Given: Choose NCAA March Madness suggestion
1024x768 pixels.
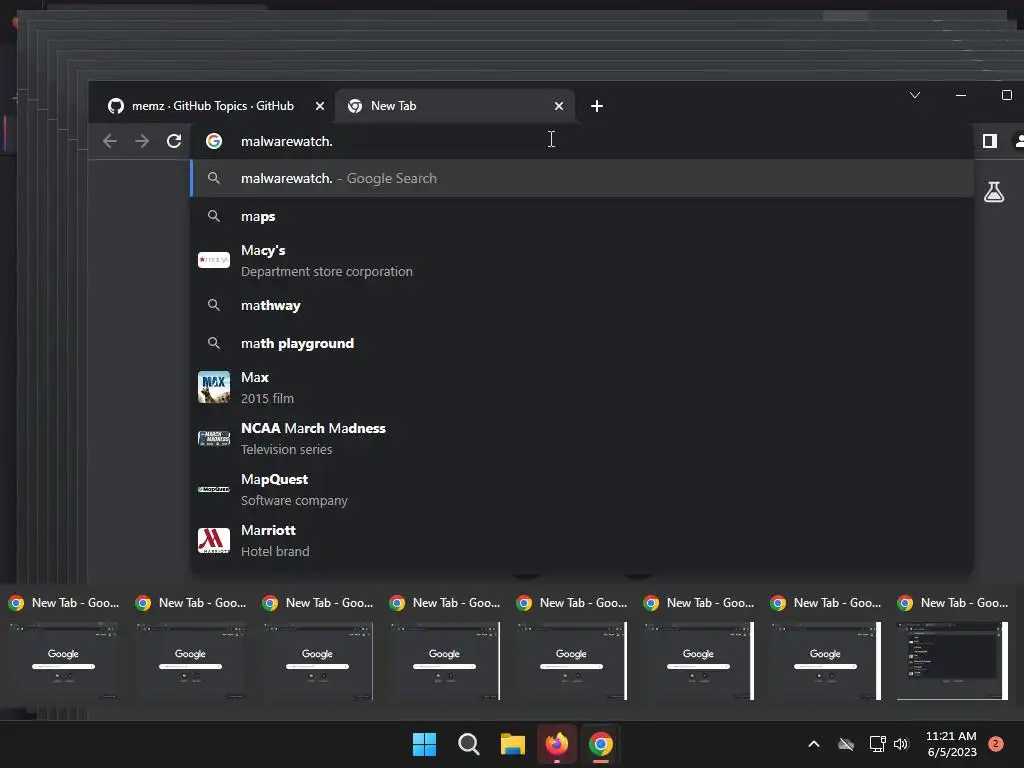Looking at the screenshot, I should click(x=581, y=438).
